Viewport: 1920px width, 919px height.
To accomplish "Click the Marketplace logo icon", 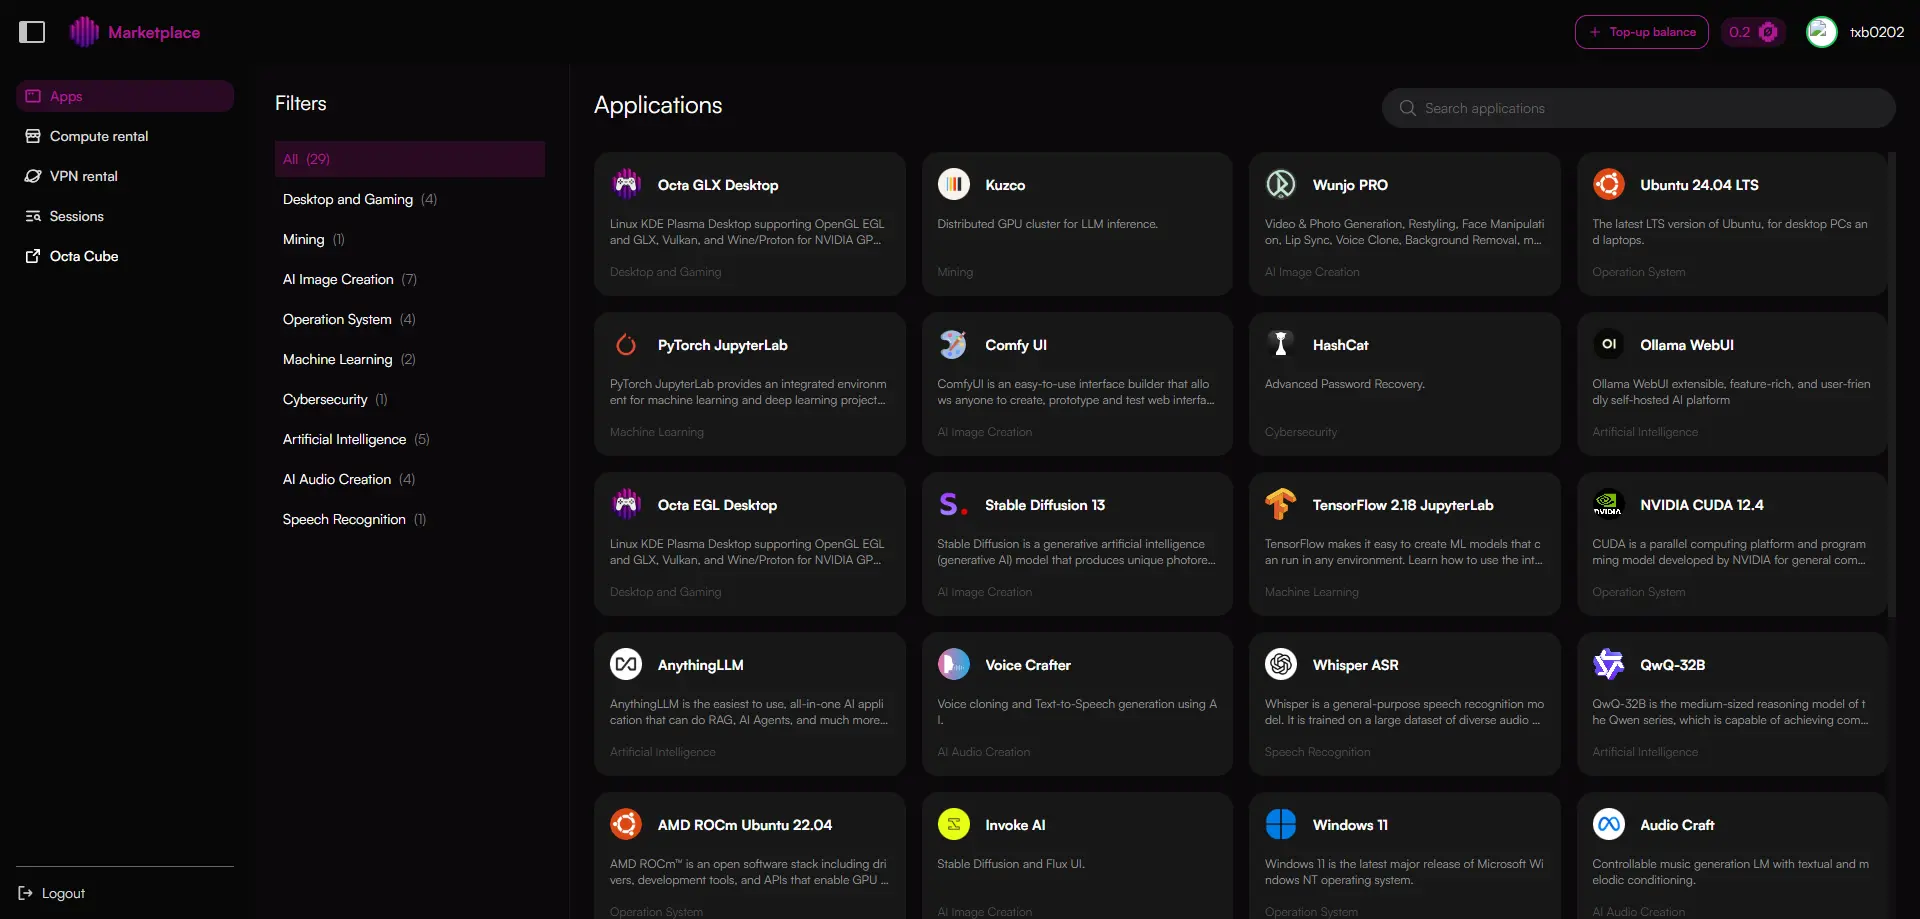I will (84, 32).
